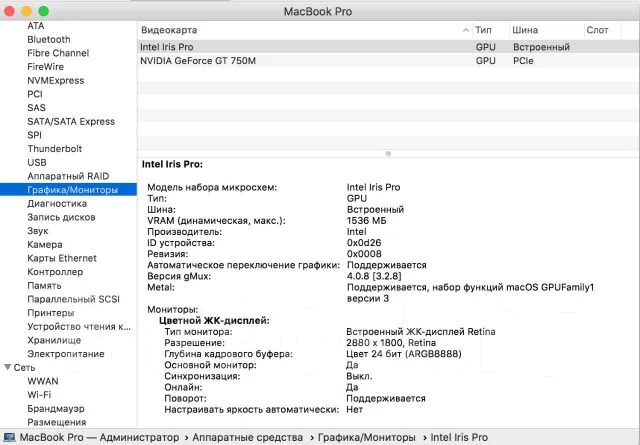Click the 1536 МБ VRAM value
This screenshot has height=445, width=640.
[367, 221]
